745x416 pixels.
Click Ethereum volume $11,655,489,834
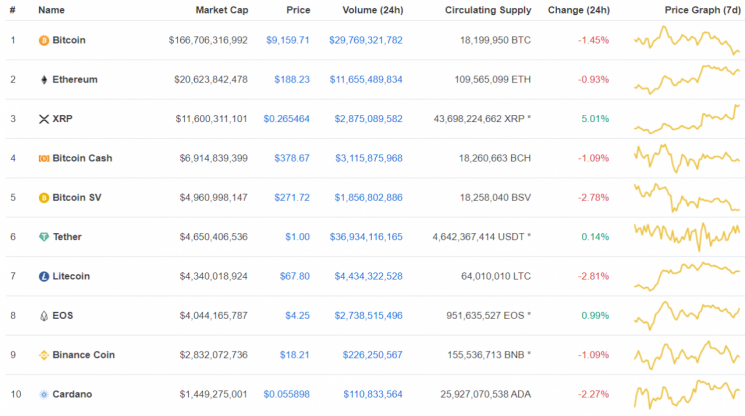coord(366,80)
